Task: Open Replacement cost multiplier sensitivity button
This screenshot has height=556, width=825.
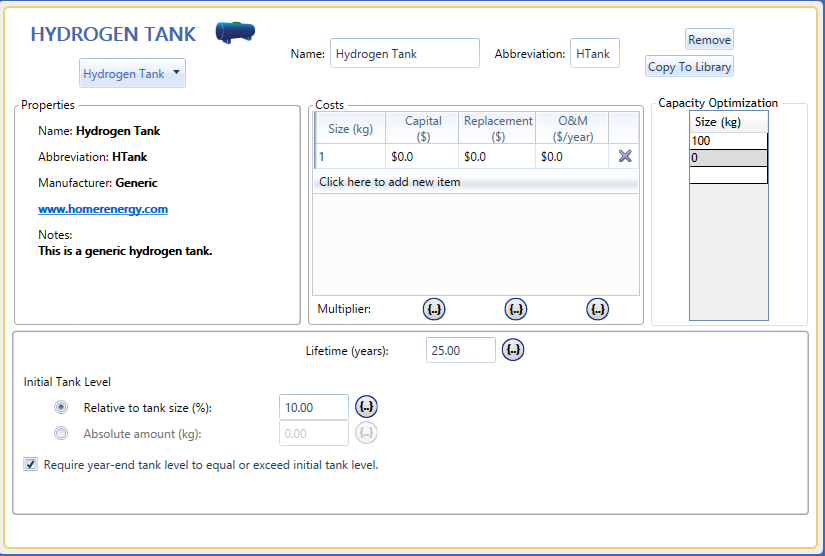Action: [516, 309]
